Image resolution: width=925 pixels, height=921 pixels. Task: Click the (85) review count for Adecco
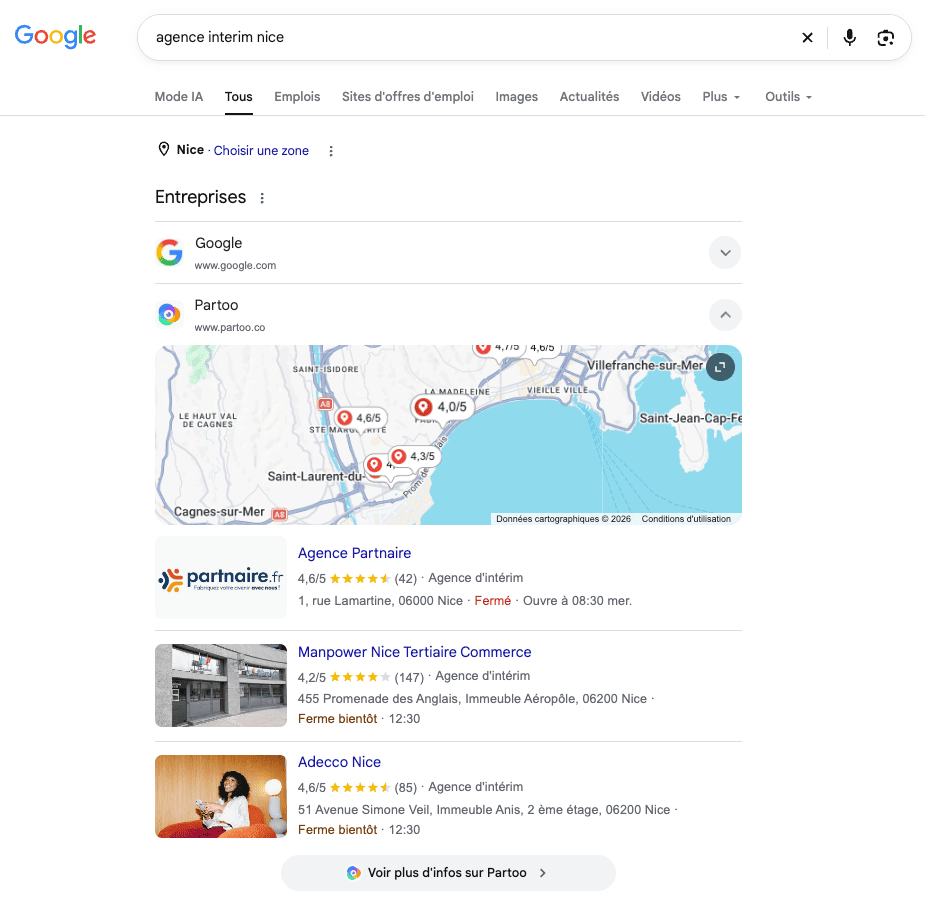coord(405,788)
